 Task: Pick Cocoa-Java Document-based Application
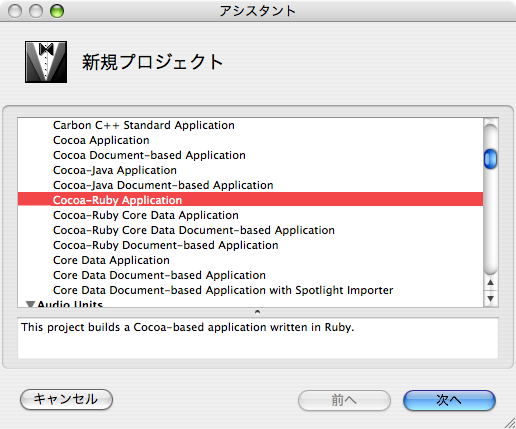coord(163,185)
